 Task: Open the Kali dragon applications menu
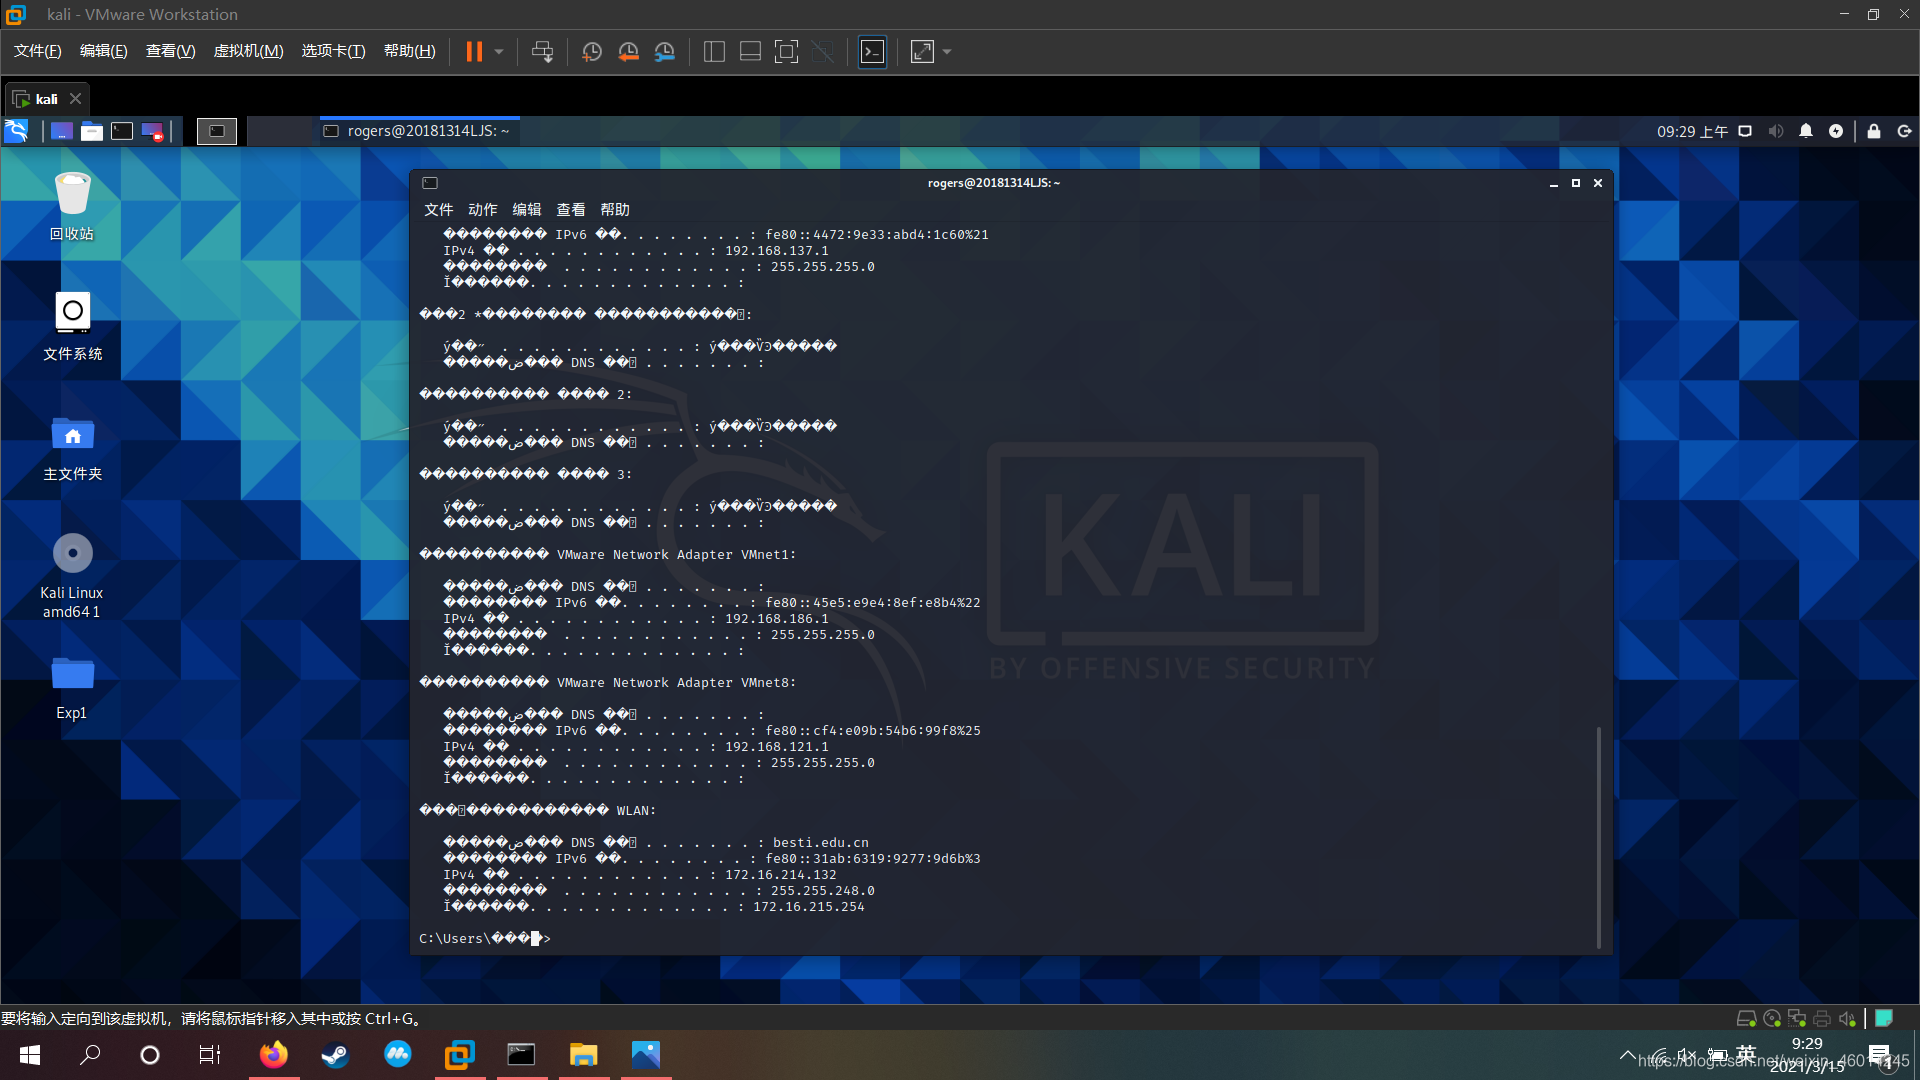tap(17, 131)
